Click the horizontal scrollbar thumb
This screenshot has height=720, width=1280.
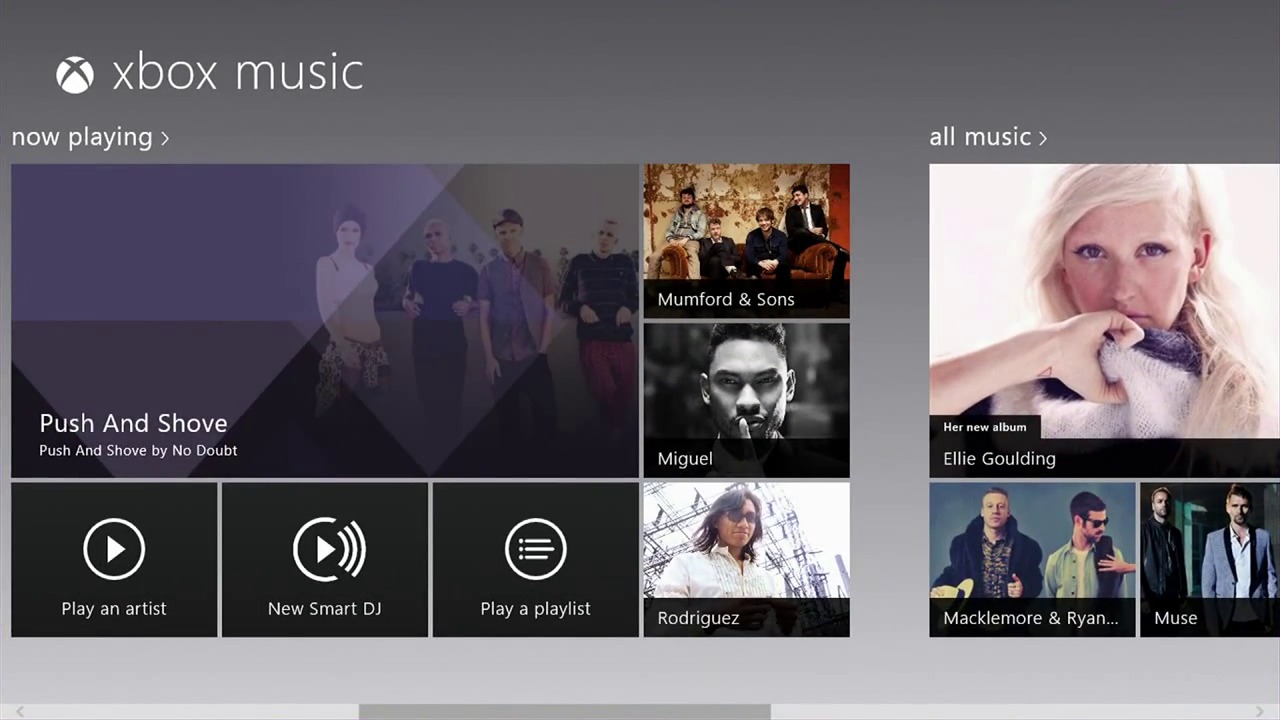click(x=564, y=712)
